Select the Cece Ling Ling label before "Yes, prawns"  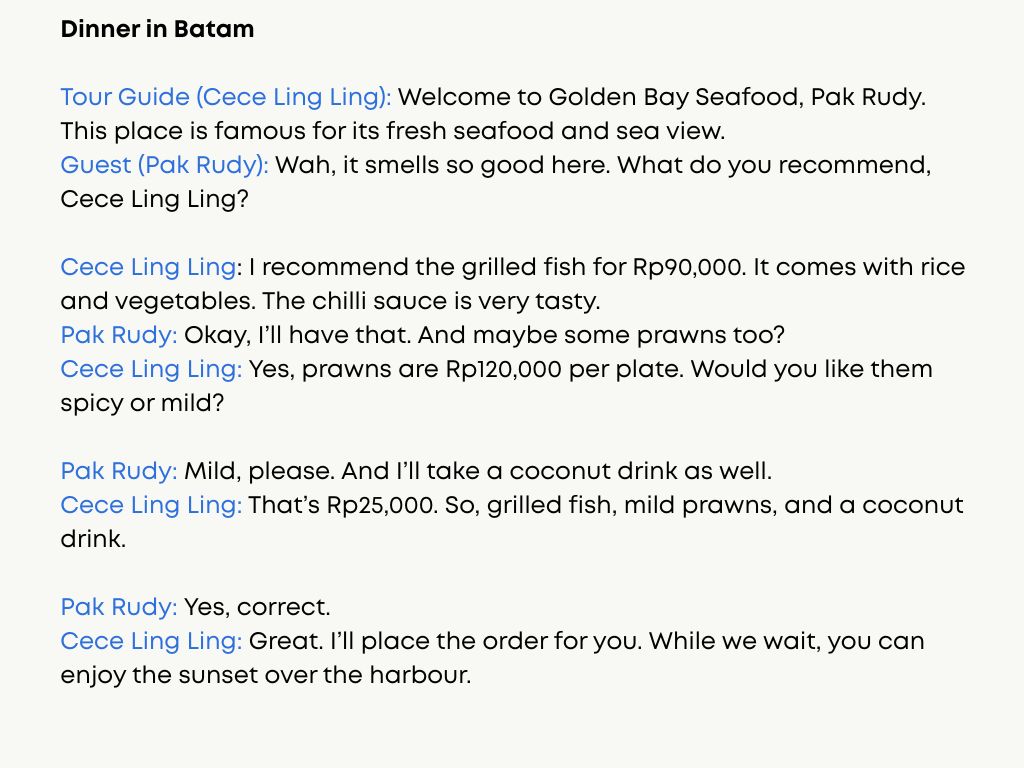pyautogui.click(x=150, y=369)
